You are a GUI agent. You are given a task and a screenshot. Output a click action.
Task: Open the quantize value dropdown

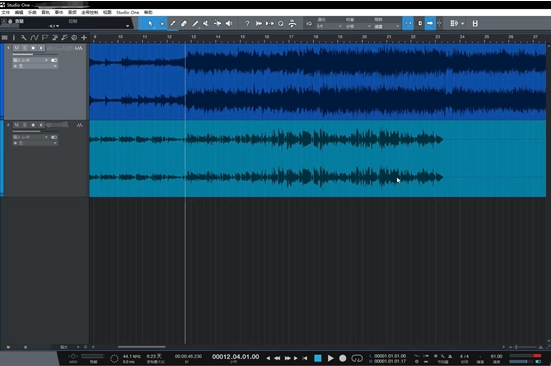click(x=329, y=26)
